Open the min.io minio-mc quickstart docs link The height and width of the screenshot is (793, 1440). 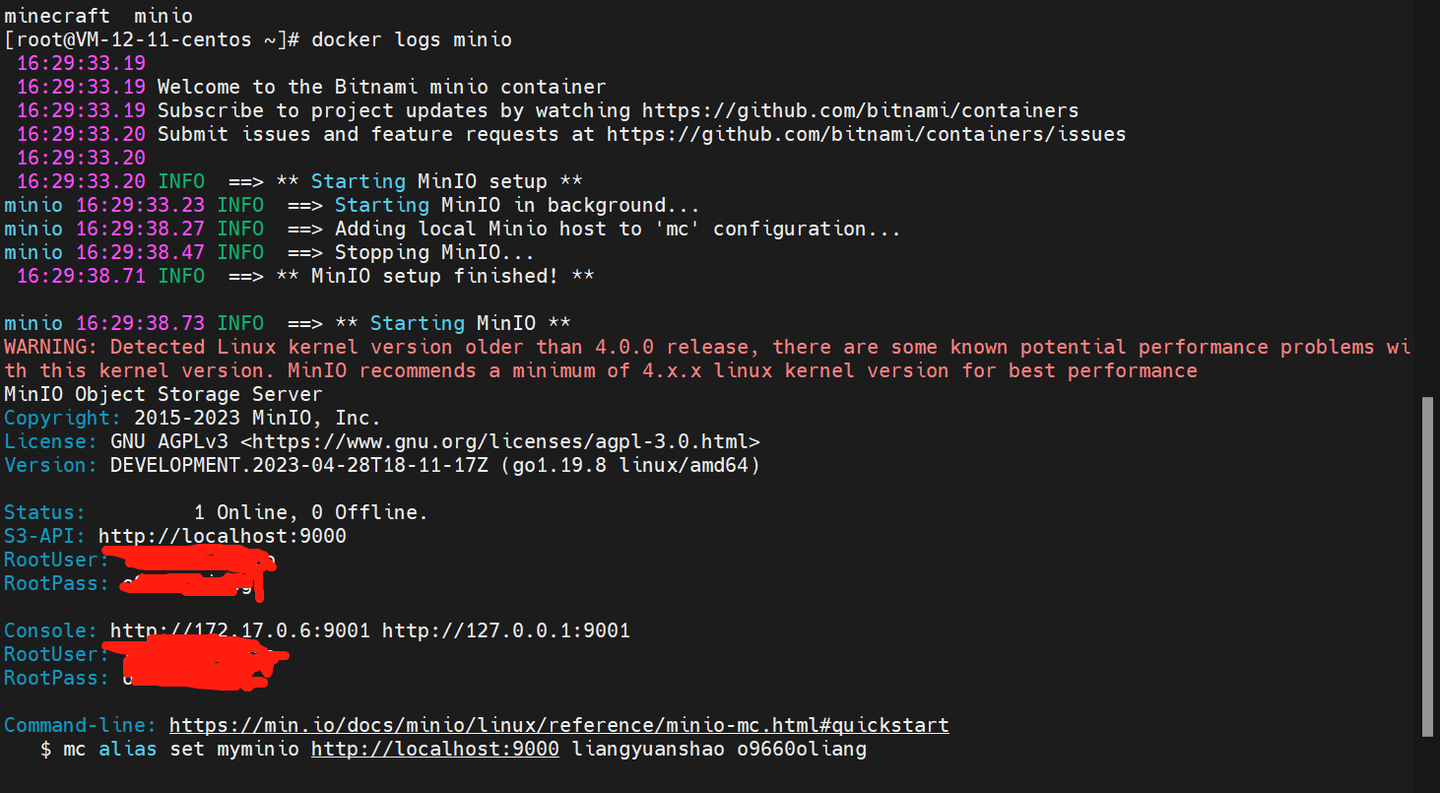[x=558, y=725]
